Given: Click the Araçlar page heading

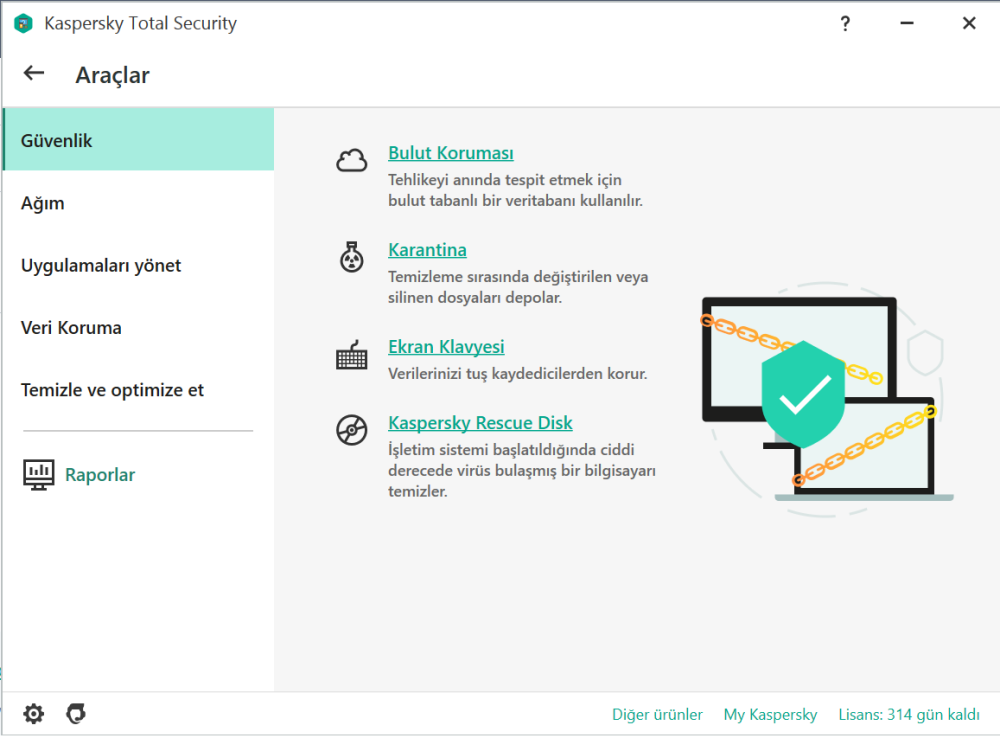Looking at the screenshot, I should [112, 75].
